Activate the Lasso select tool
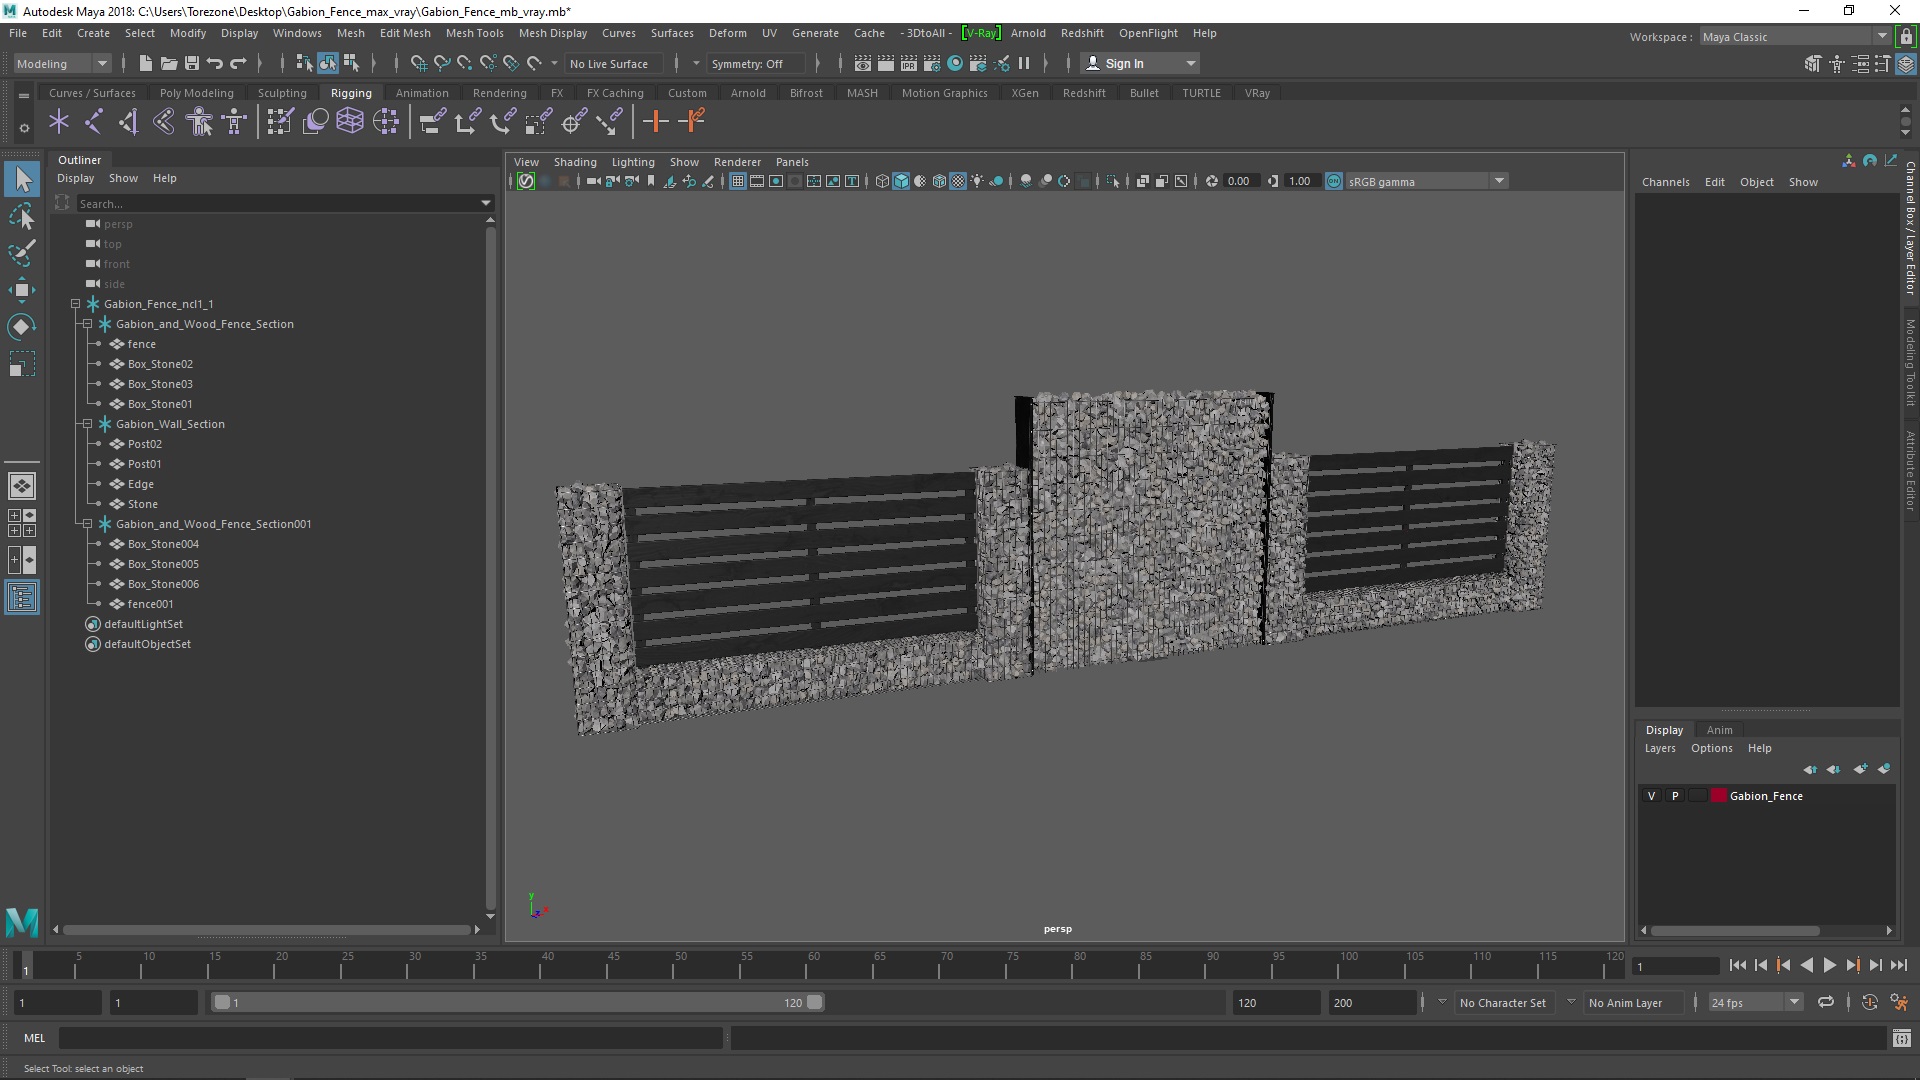Image resolution: width=1920 pixels, height=1080 pixels. click(22, 216)
